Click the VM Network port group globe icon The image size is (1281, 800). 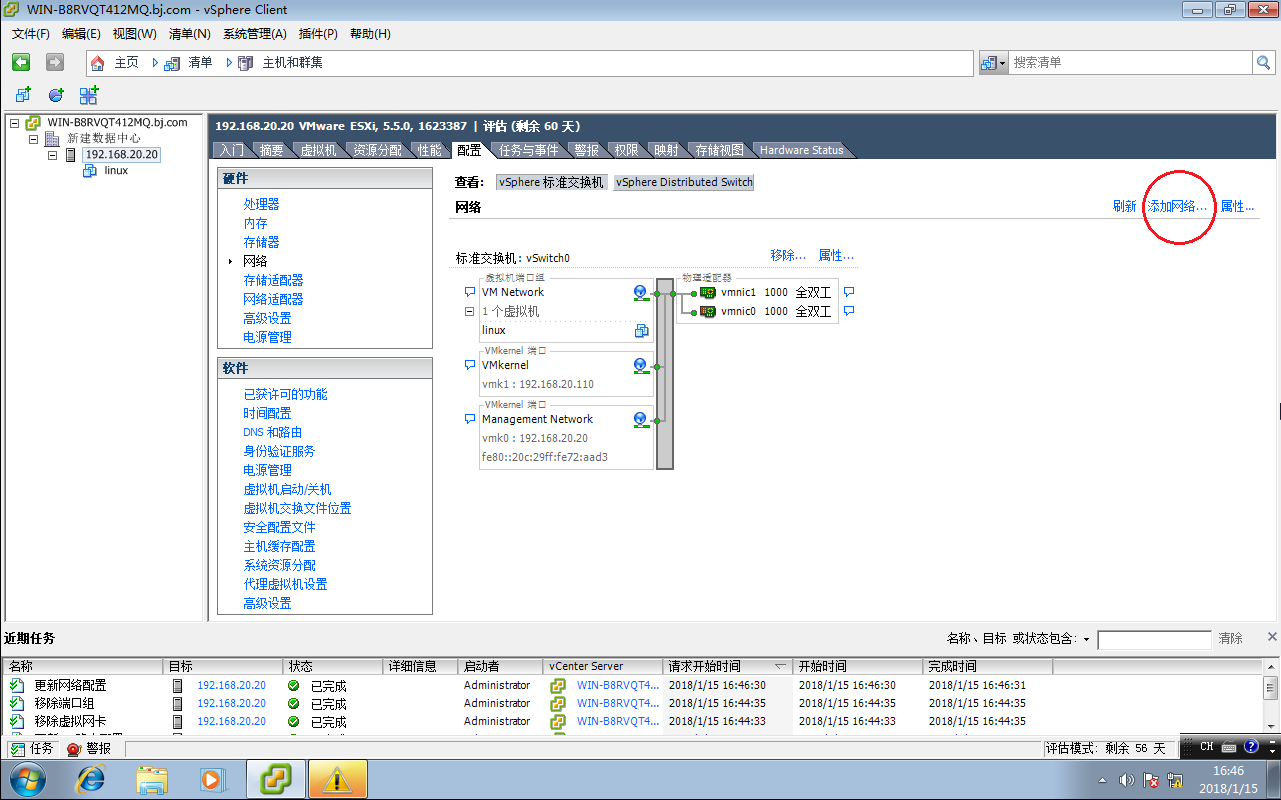click(x=641, y=293)
